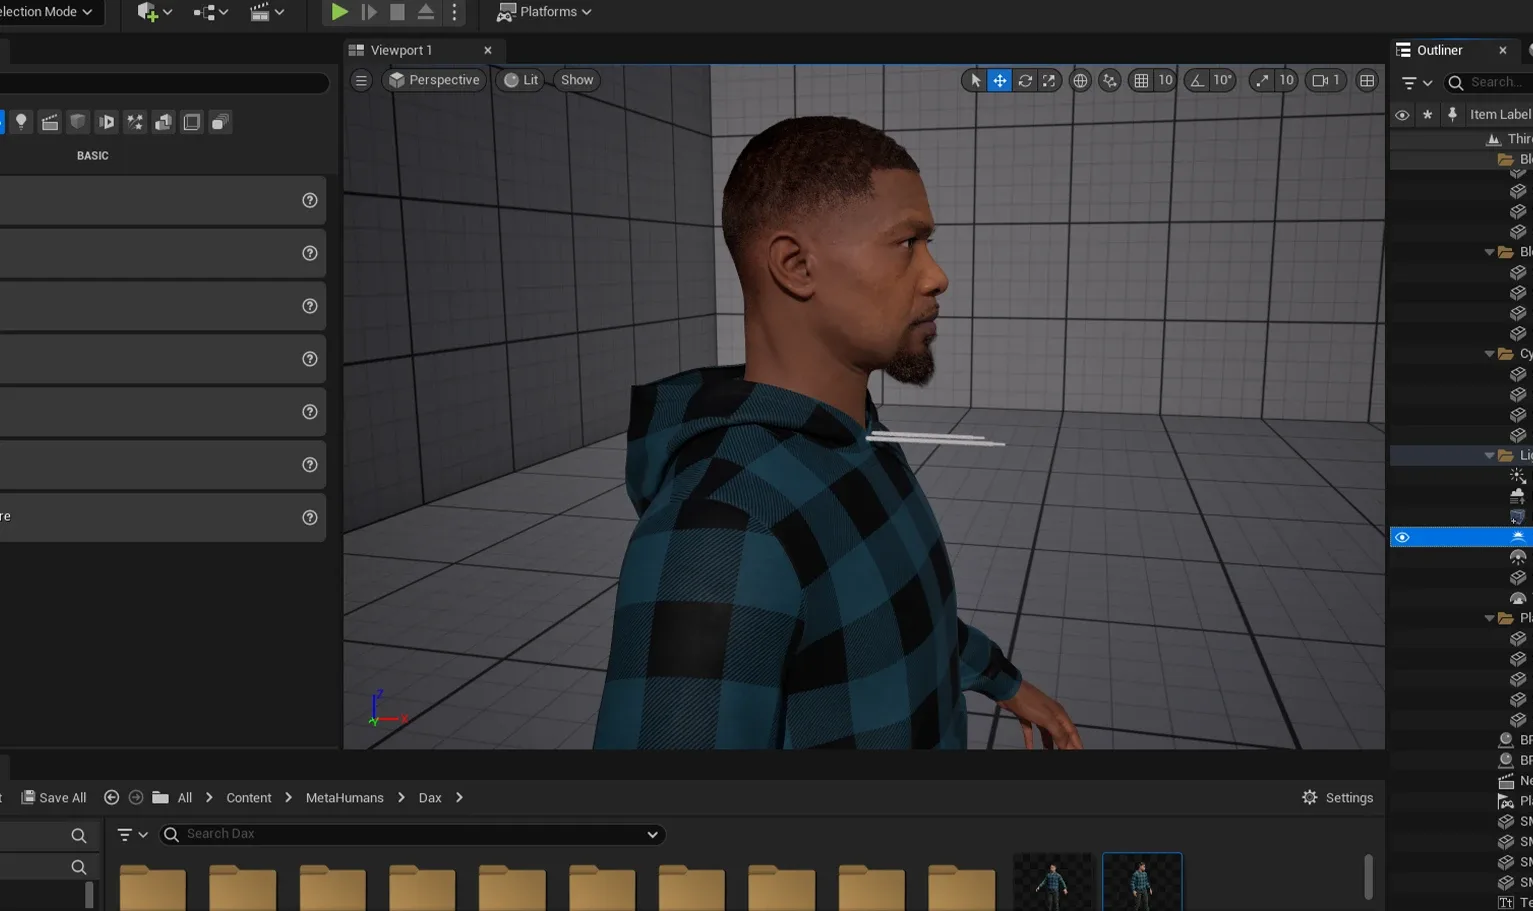The height and width of the screenshot is (911, 1533).
Task: Open the Visual Effects category icon
Action: pyautogui.click(x=135, y=121)
